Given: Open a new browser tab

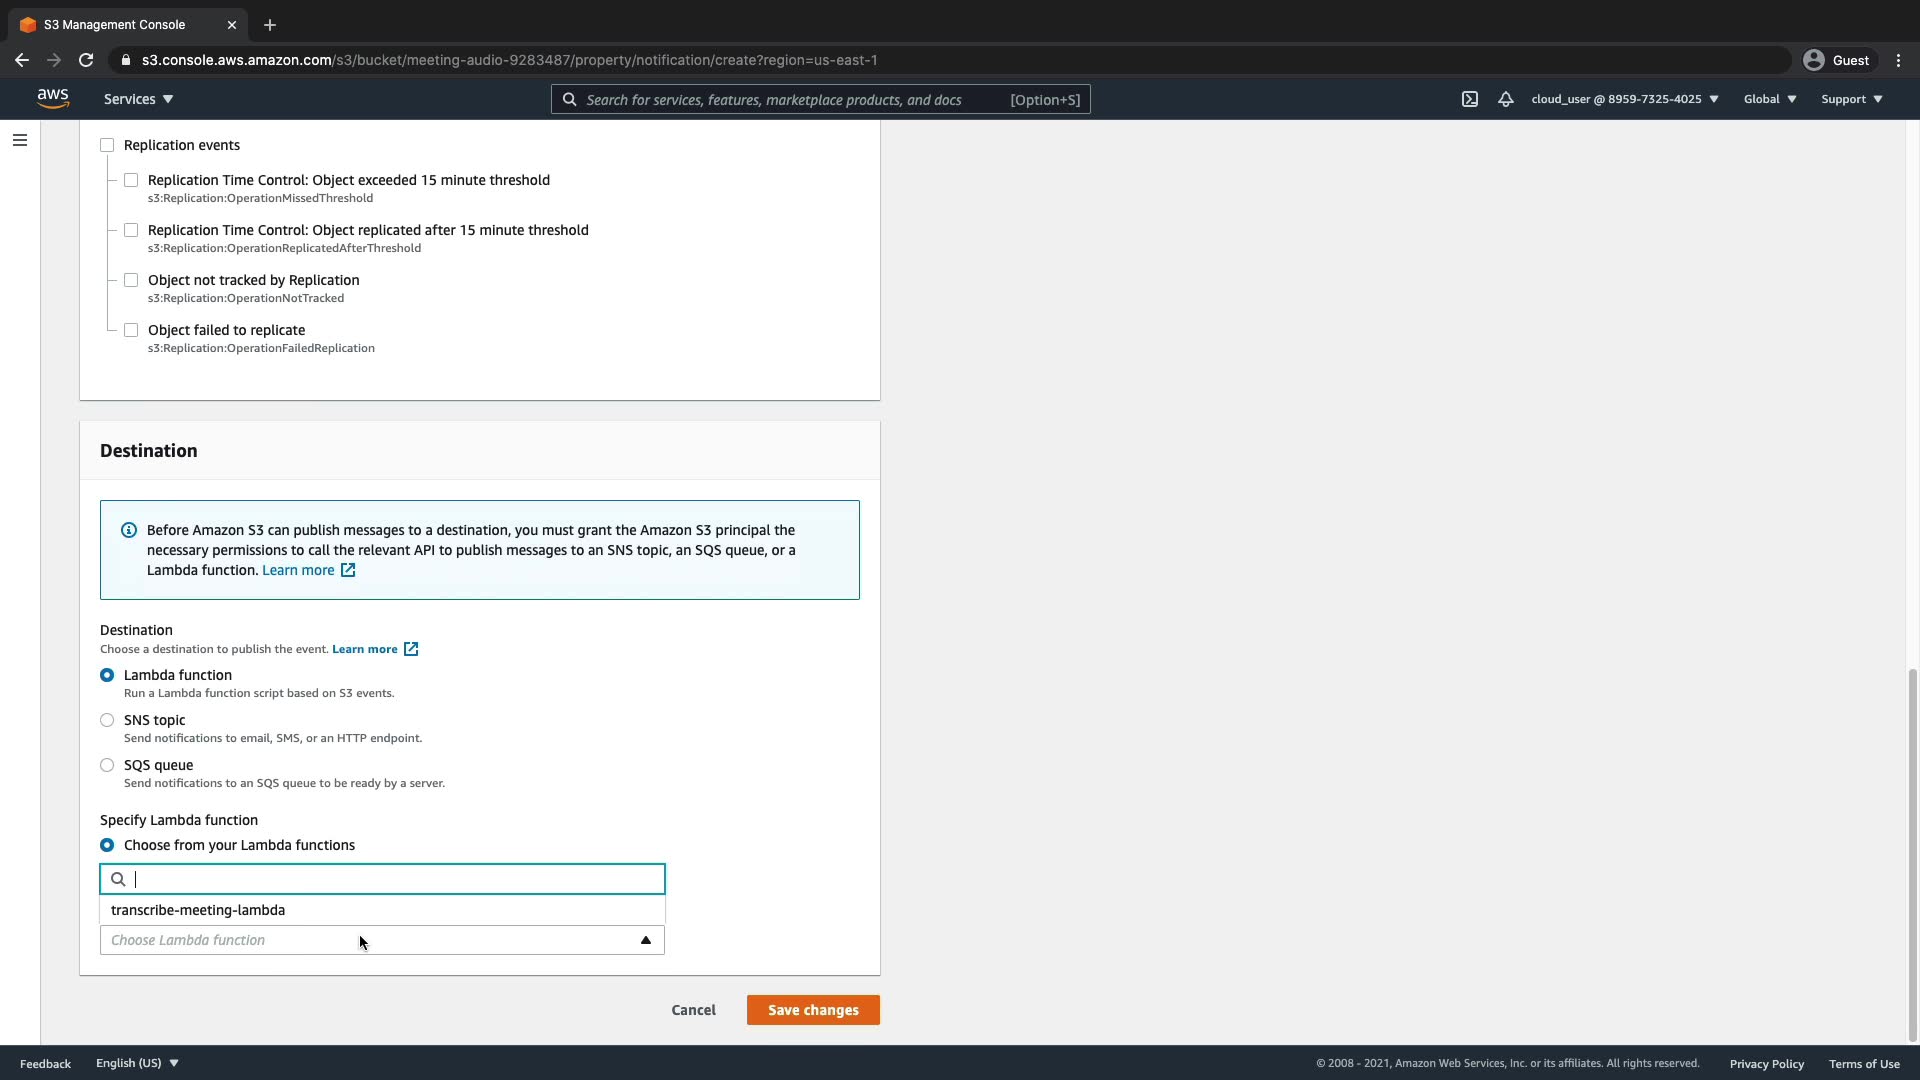Looking at the screenshot, I should click(x=270, y=25).
